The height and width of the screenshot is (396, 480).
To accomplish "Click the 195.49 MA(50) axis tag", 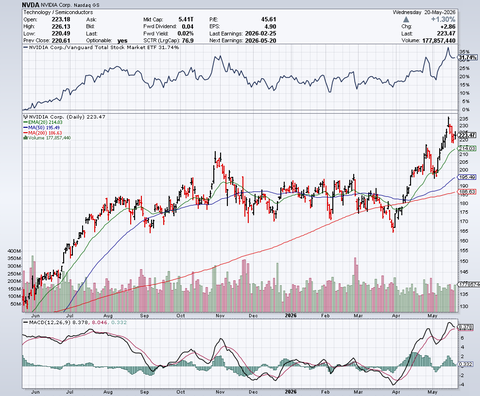I will pos(468,177).
